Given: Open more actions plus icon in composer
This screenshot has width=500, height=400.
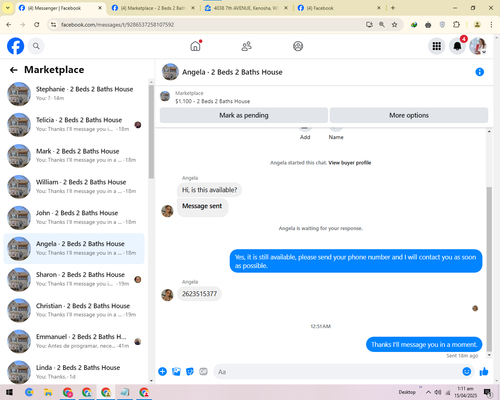Looking at the screenshot, I should (163, 371).
